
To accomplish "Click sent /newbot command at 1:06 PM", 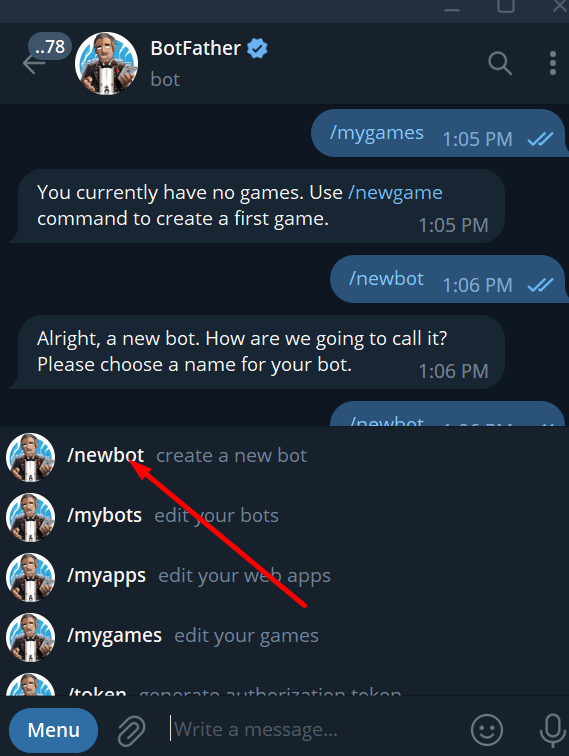I will point(386,279).
